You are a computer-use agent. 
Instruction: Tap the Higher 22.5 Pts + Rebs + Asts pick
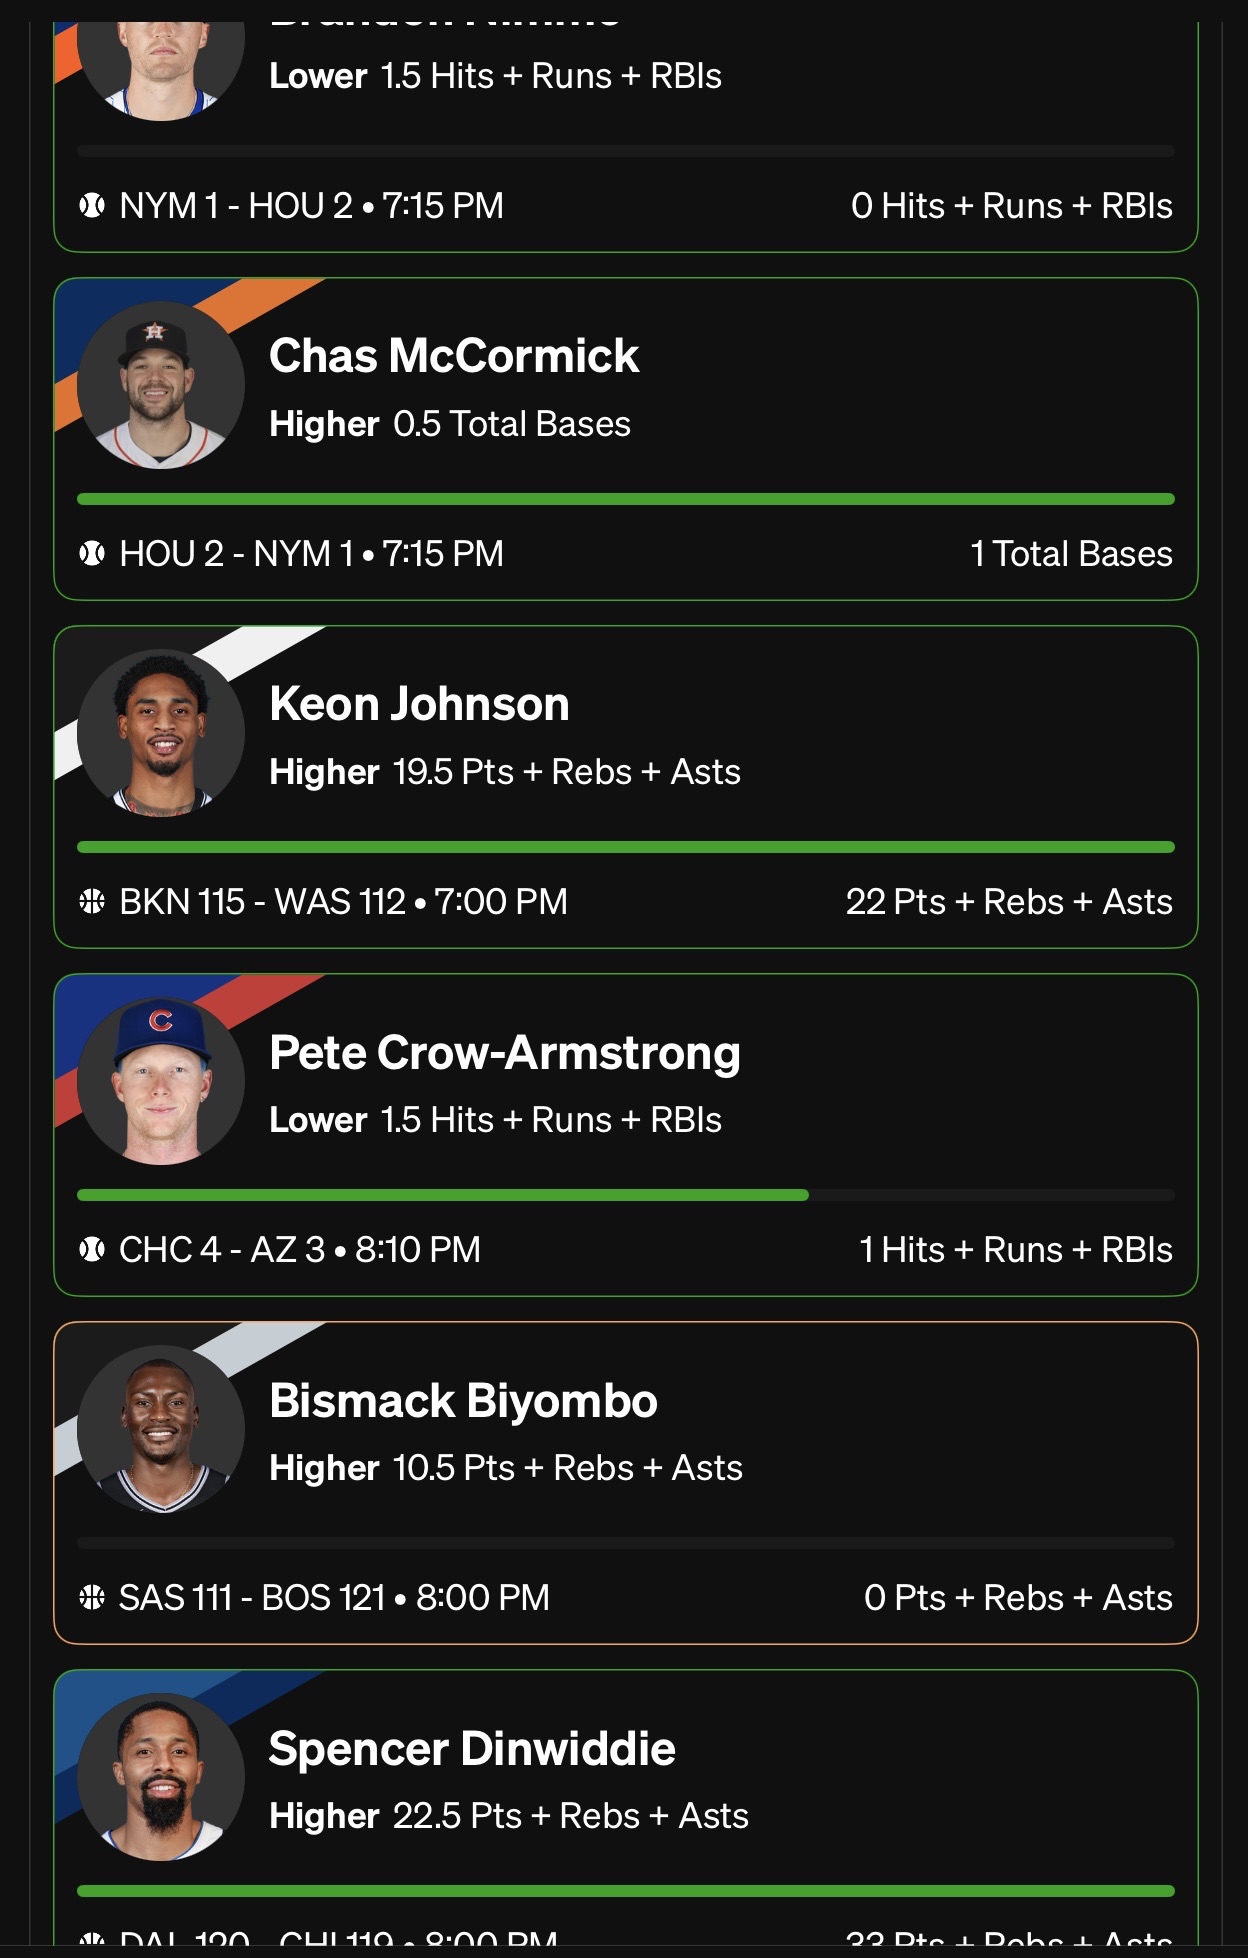(509, 1816)
